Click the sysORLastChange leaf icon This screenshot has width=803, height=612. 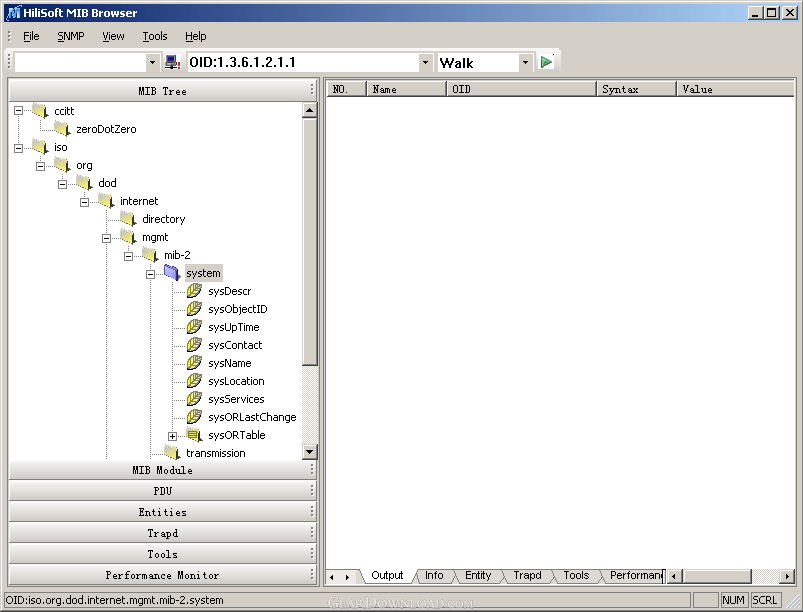[194, 416]
